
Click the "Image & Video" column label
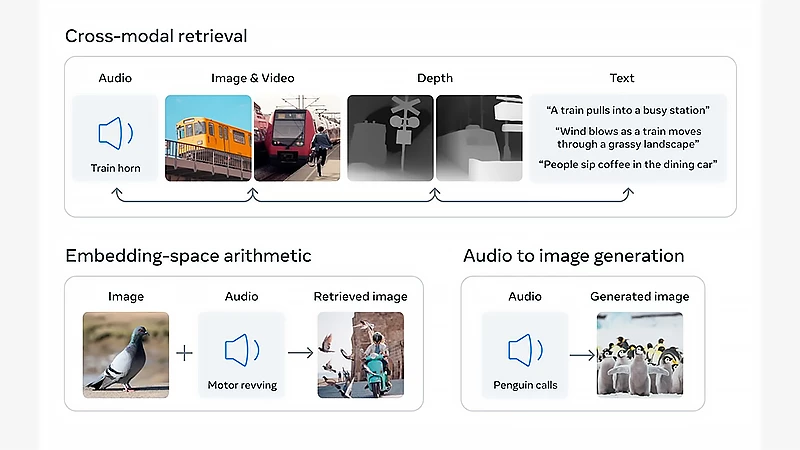tap(253, 78)
